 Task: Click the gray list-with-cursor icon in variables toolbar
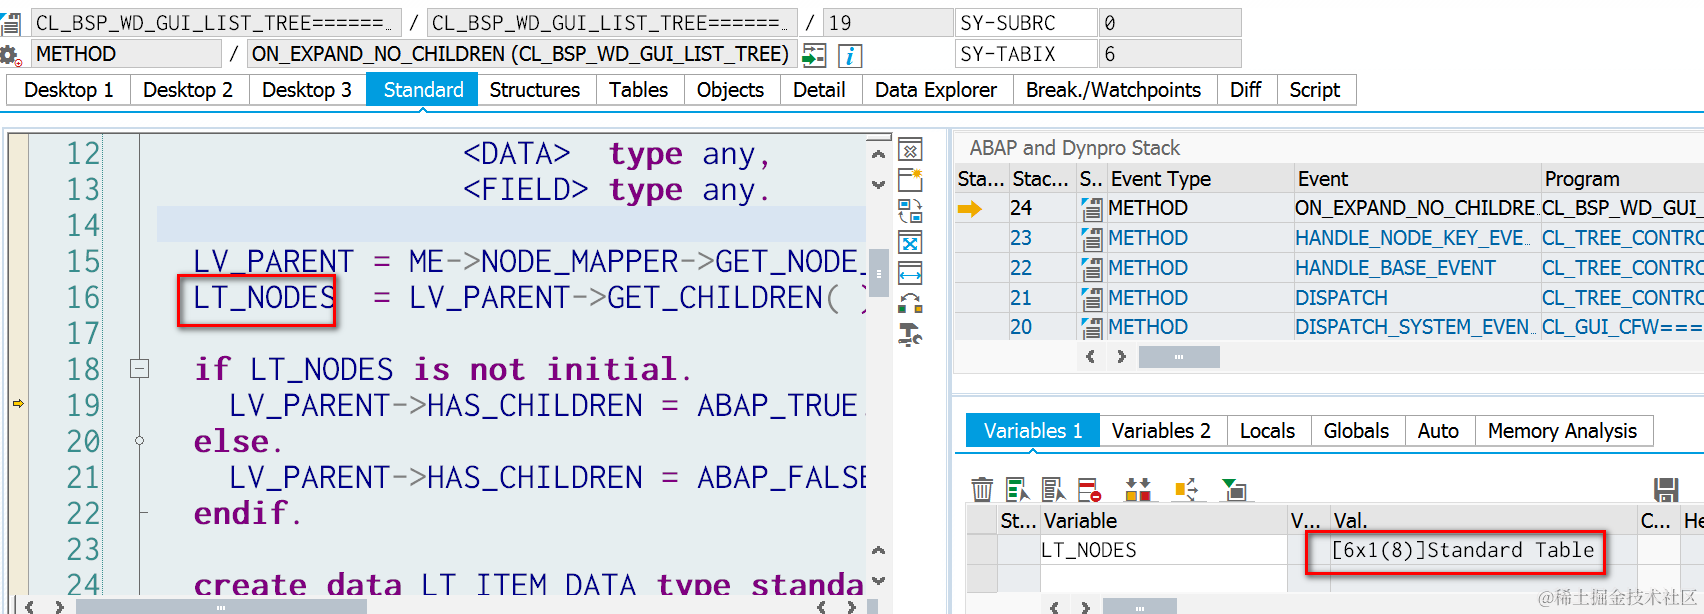coord(1053,489)
